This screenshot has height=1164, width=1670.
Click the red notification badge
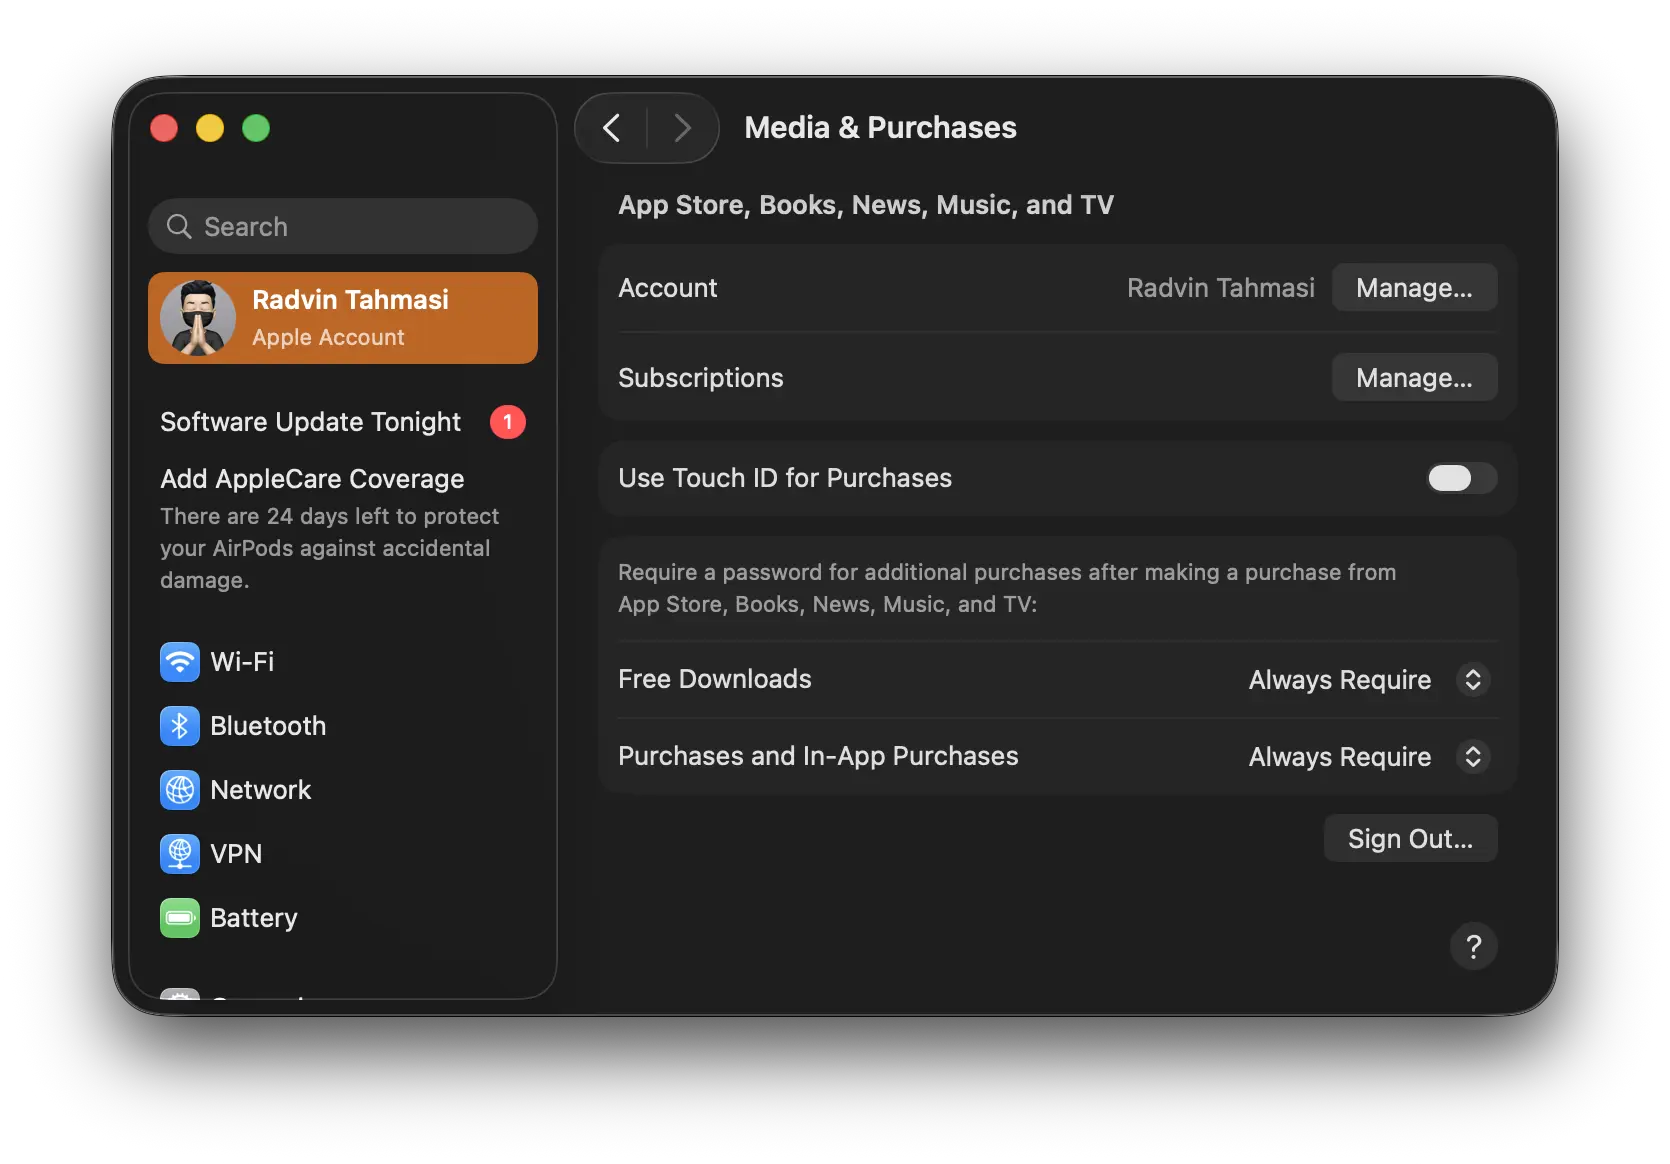click(508, 422)
